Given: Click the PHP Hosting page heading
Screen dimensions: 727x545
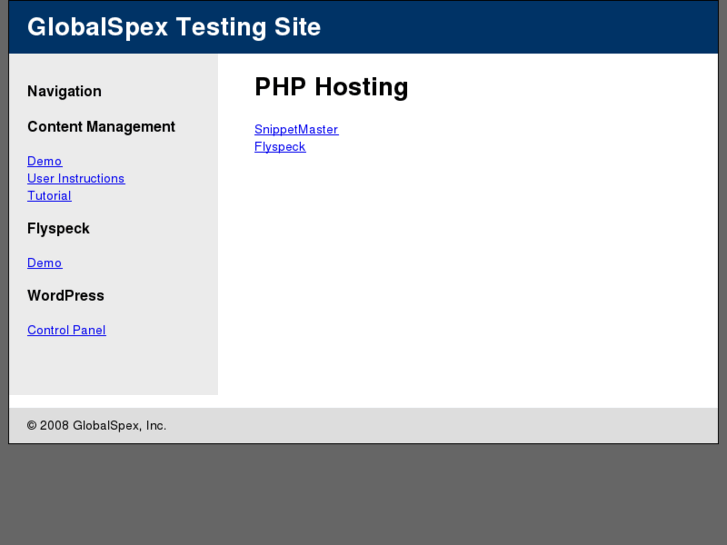Looking at the screenshot, I should 331,87.
